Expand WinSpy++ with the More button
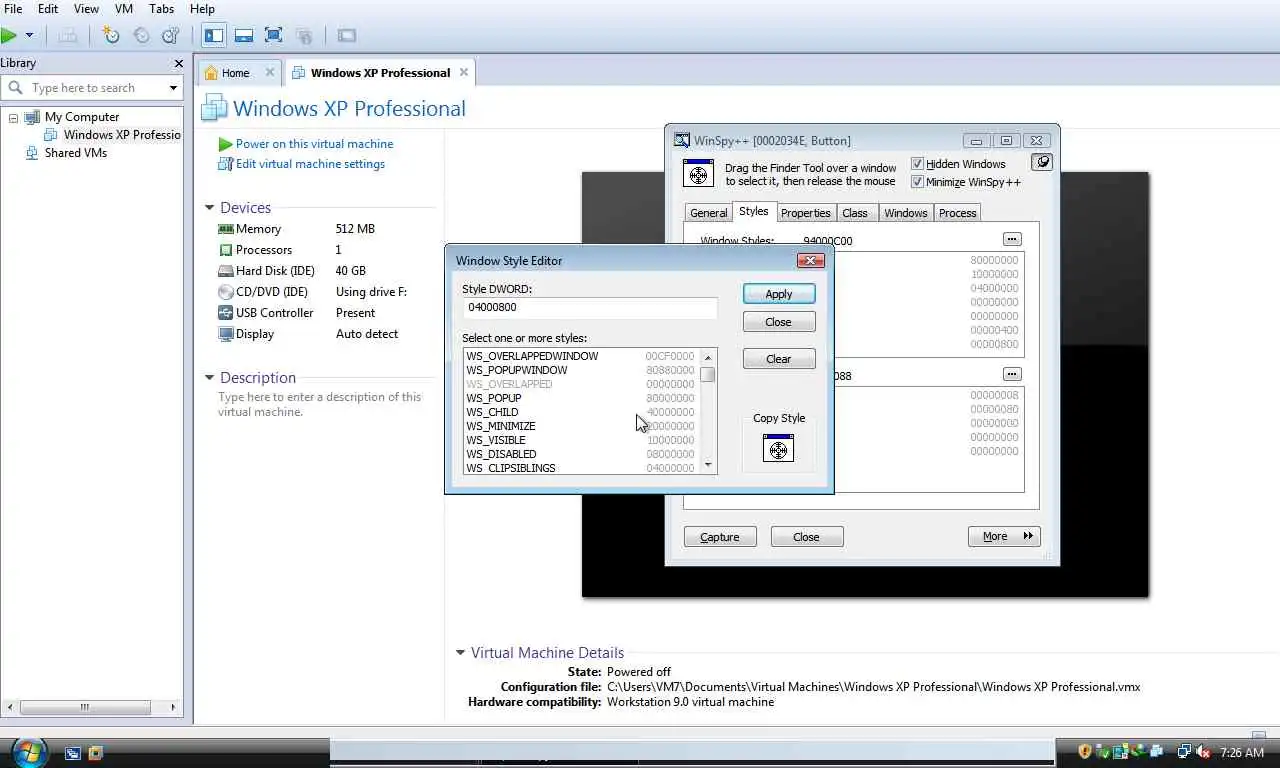Image resolution: width=1280 pixels, height=768 pixels. (x=1004, y=537)
